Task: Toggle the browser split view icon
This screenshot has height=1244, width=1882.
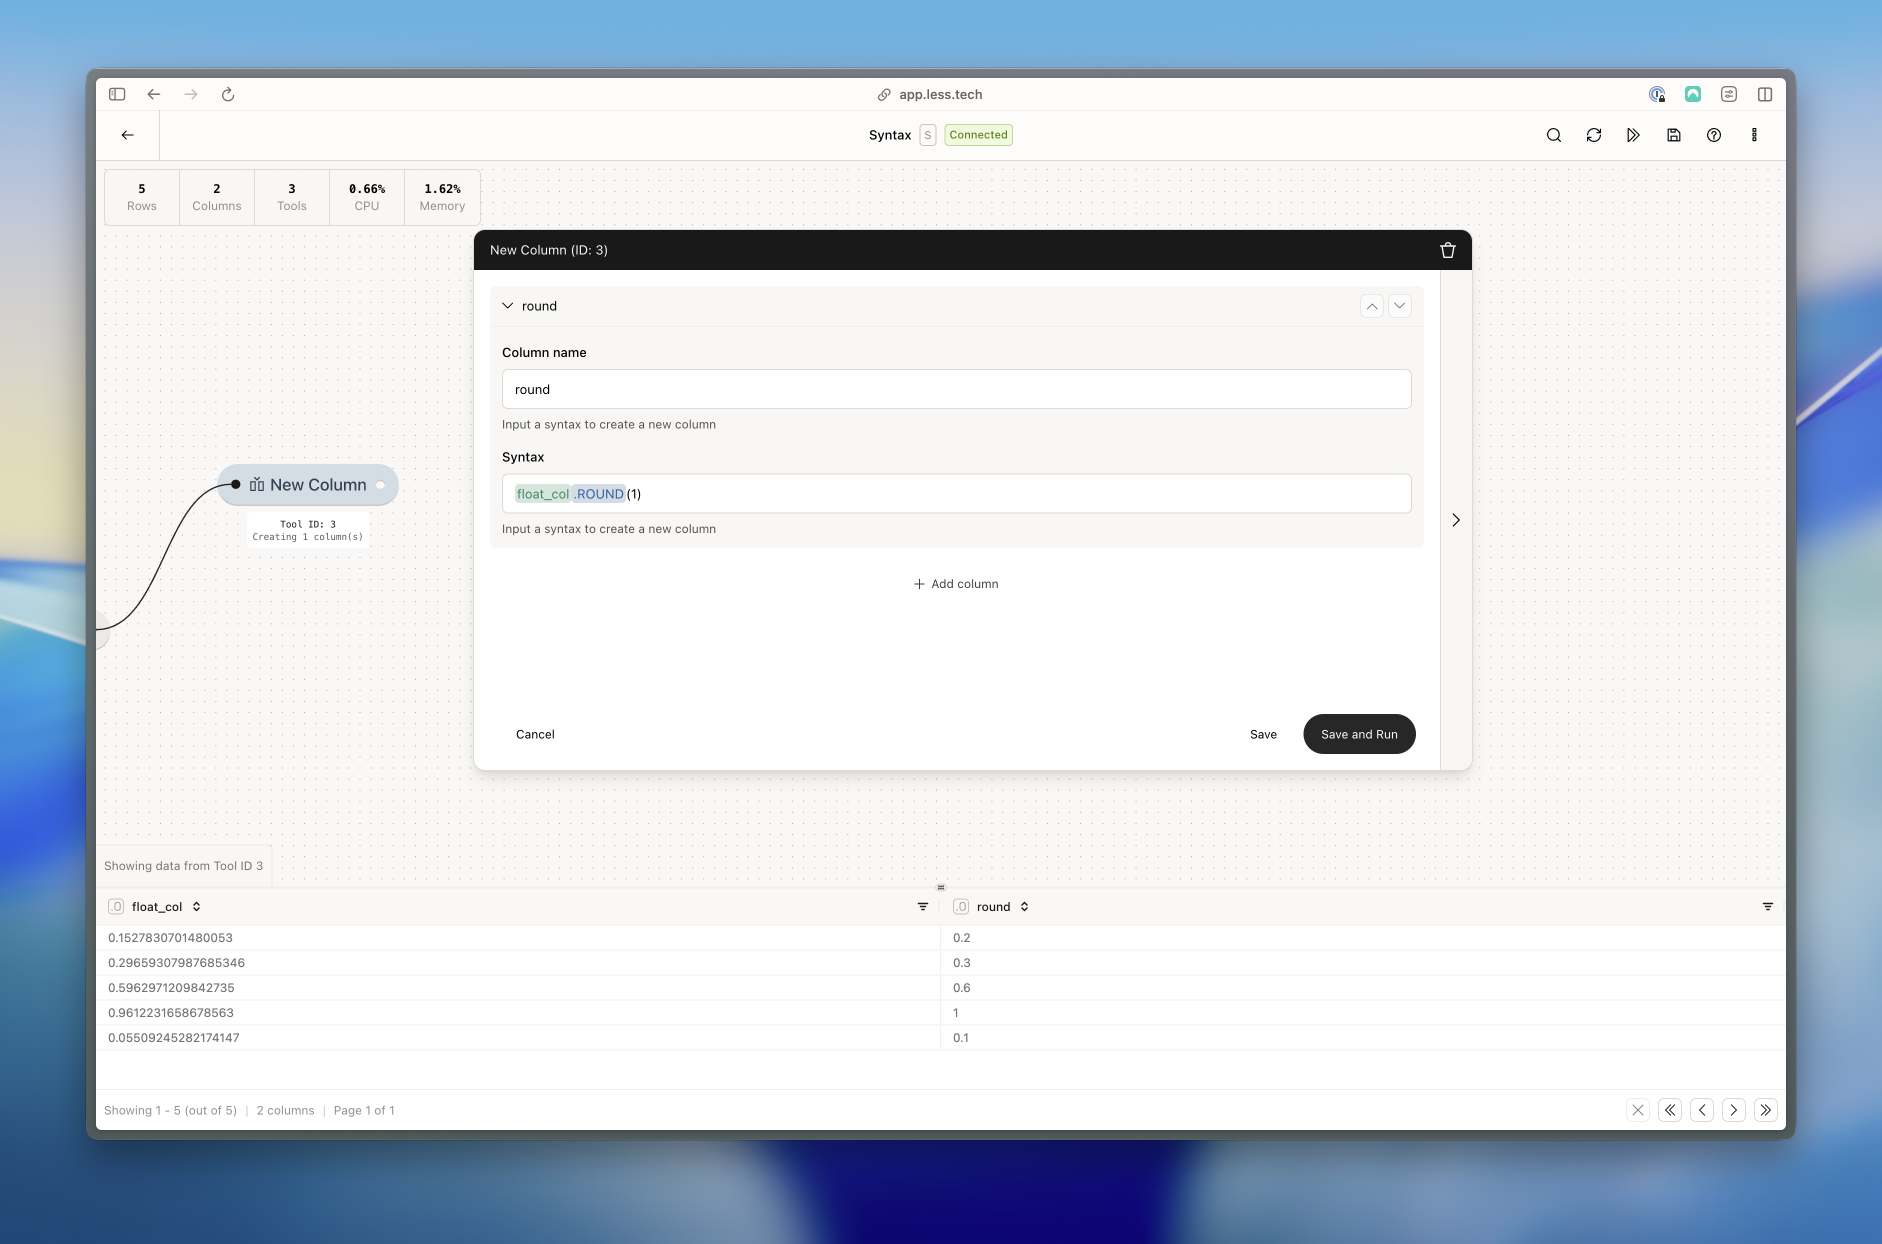Action: click(1765, 94)
